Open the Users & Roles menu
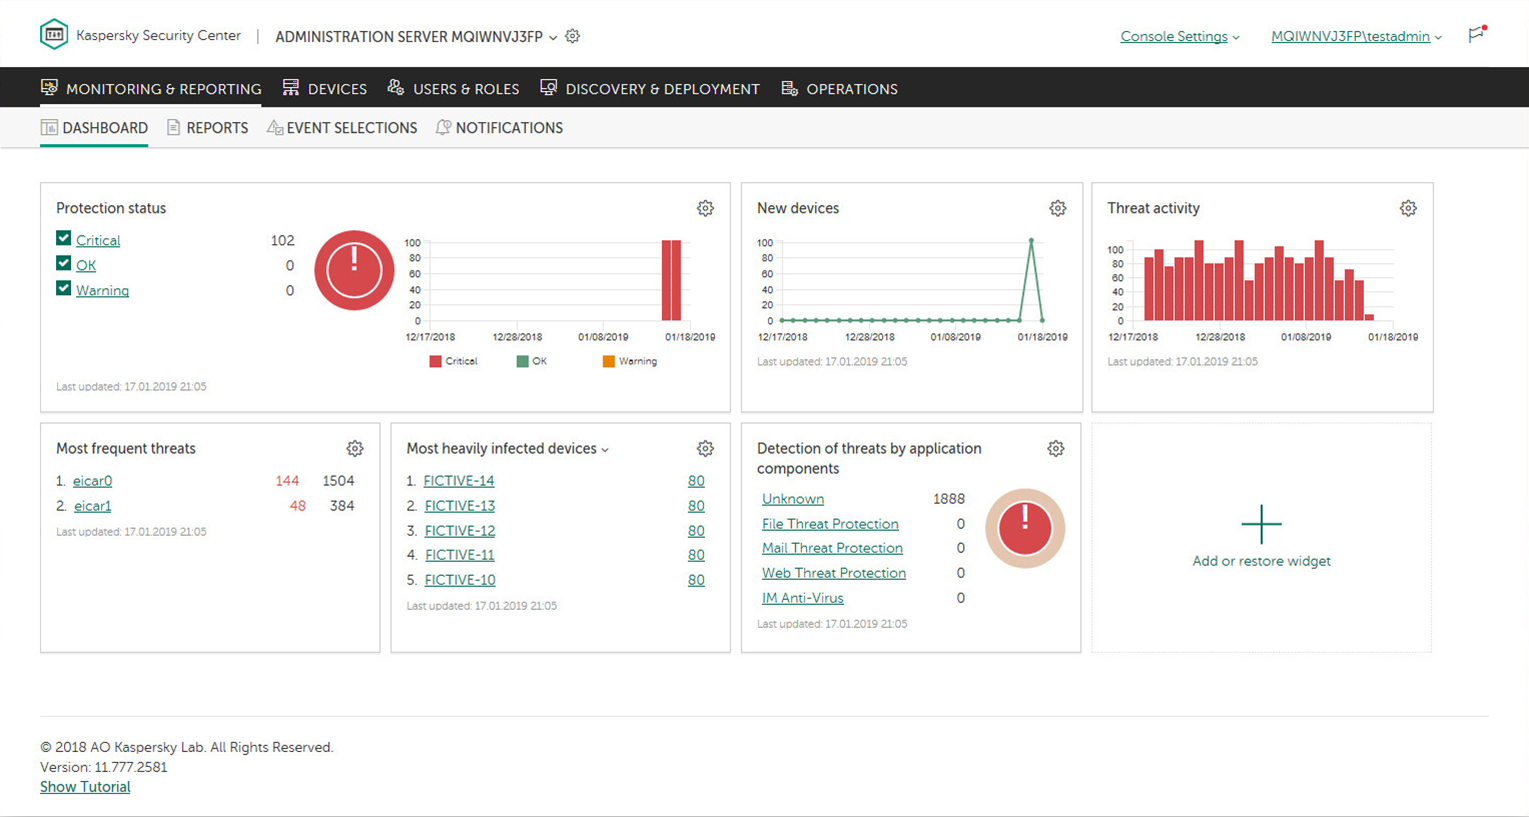 point(453,89)
